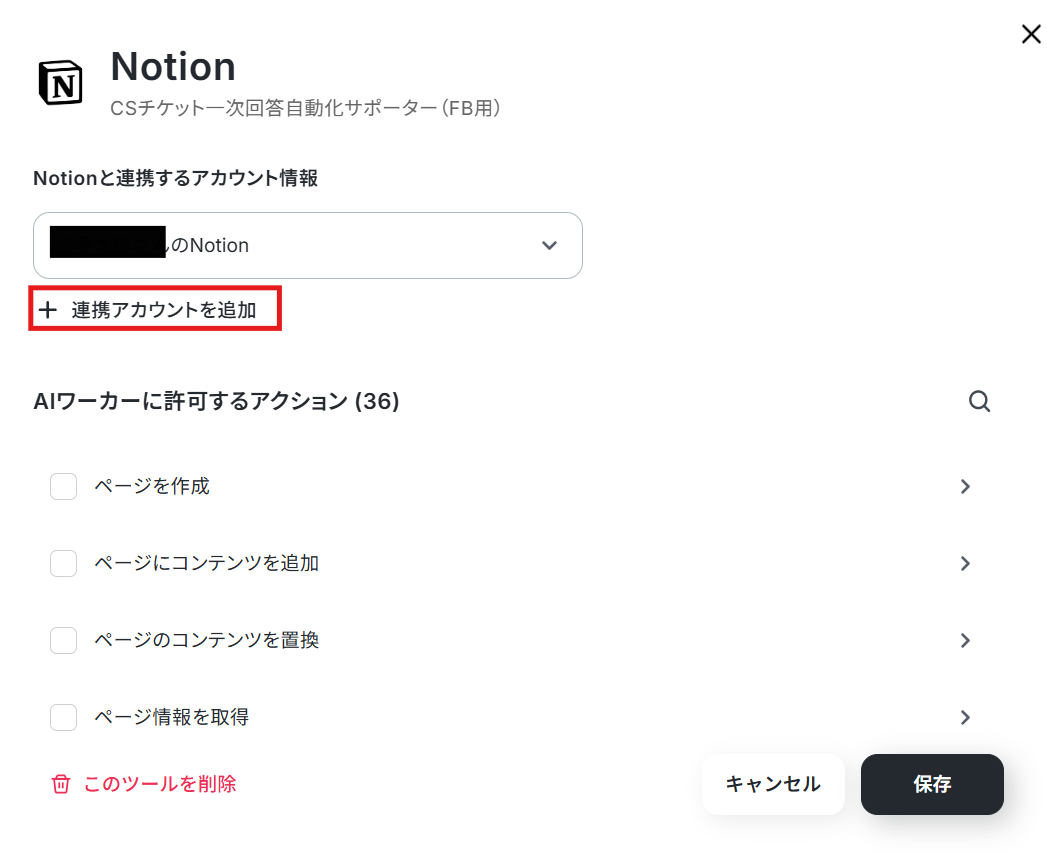The image size is (1047, 853).
Task: Expand ページにコンテンツを追加 details chevron
Action: pos(965,563)
